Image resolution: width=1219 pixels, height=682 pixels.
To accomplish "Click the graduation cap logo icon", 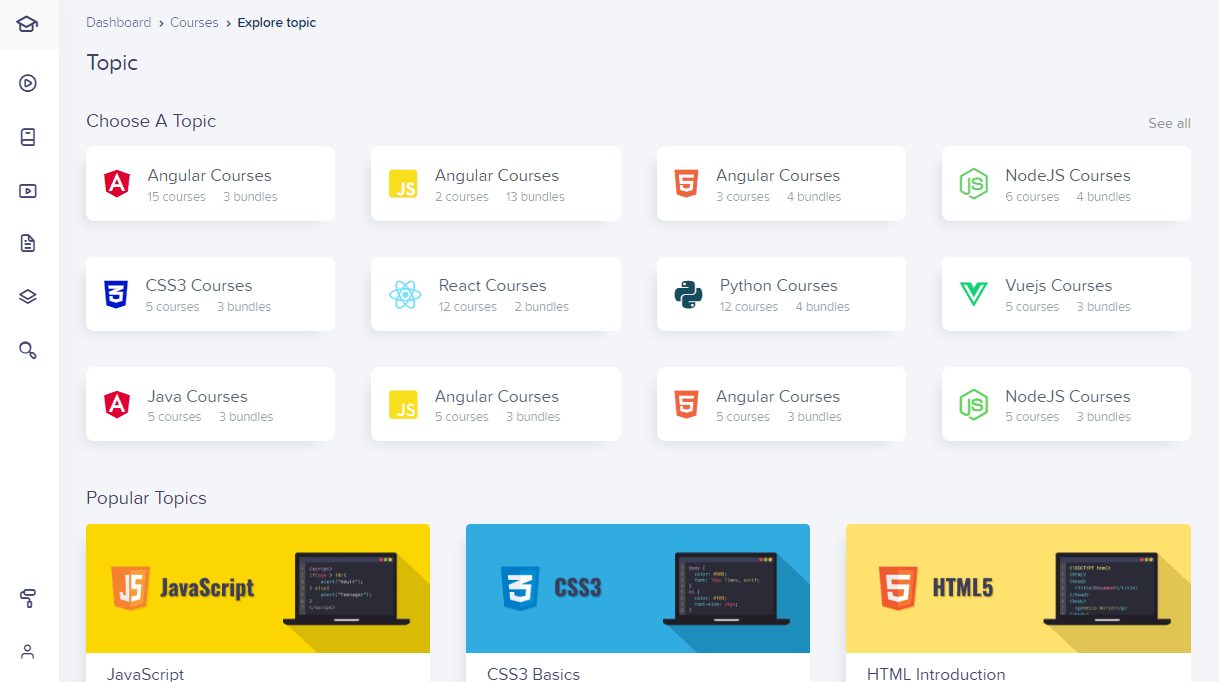I will point(28,24).
